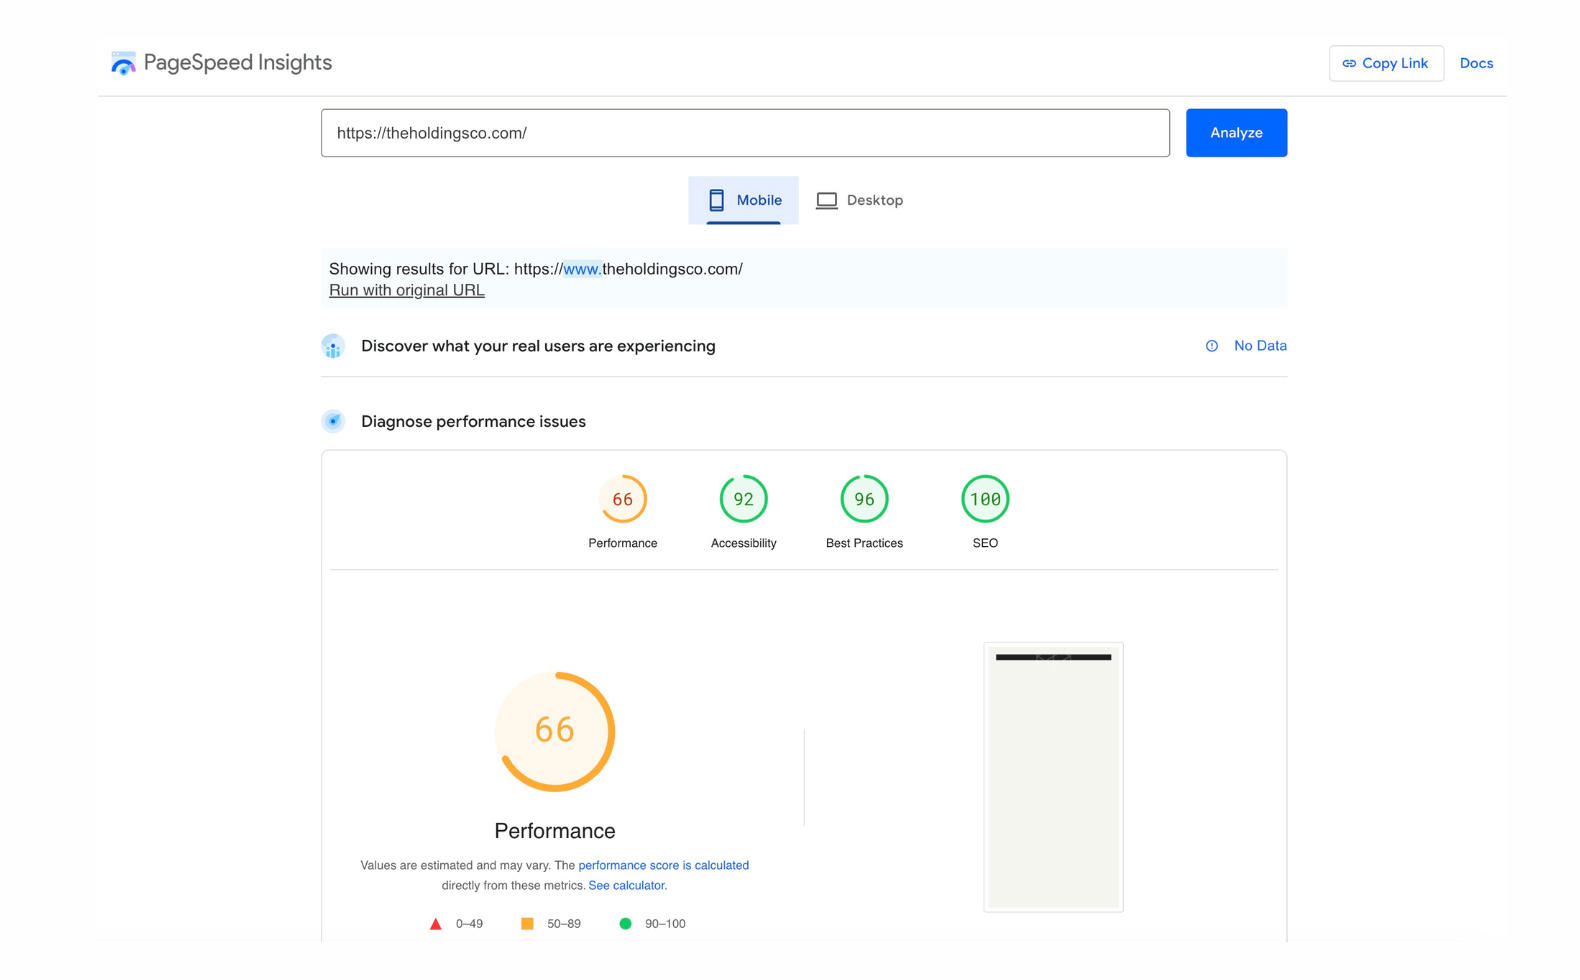
Task: Select the Accessibility 92 score gauge
Action: pos(743,499)
